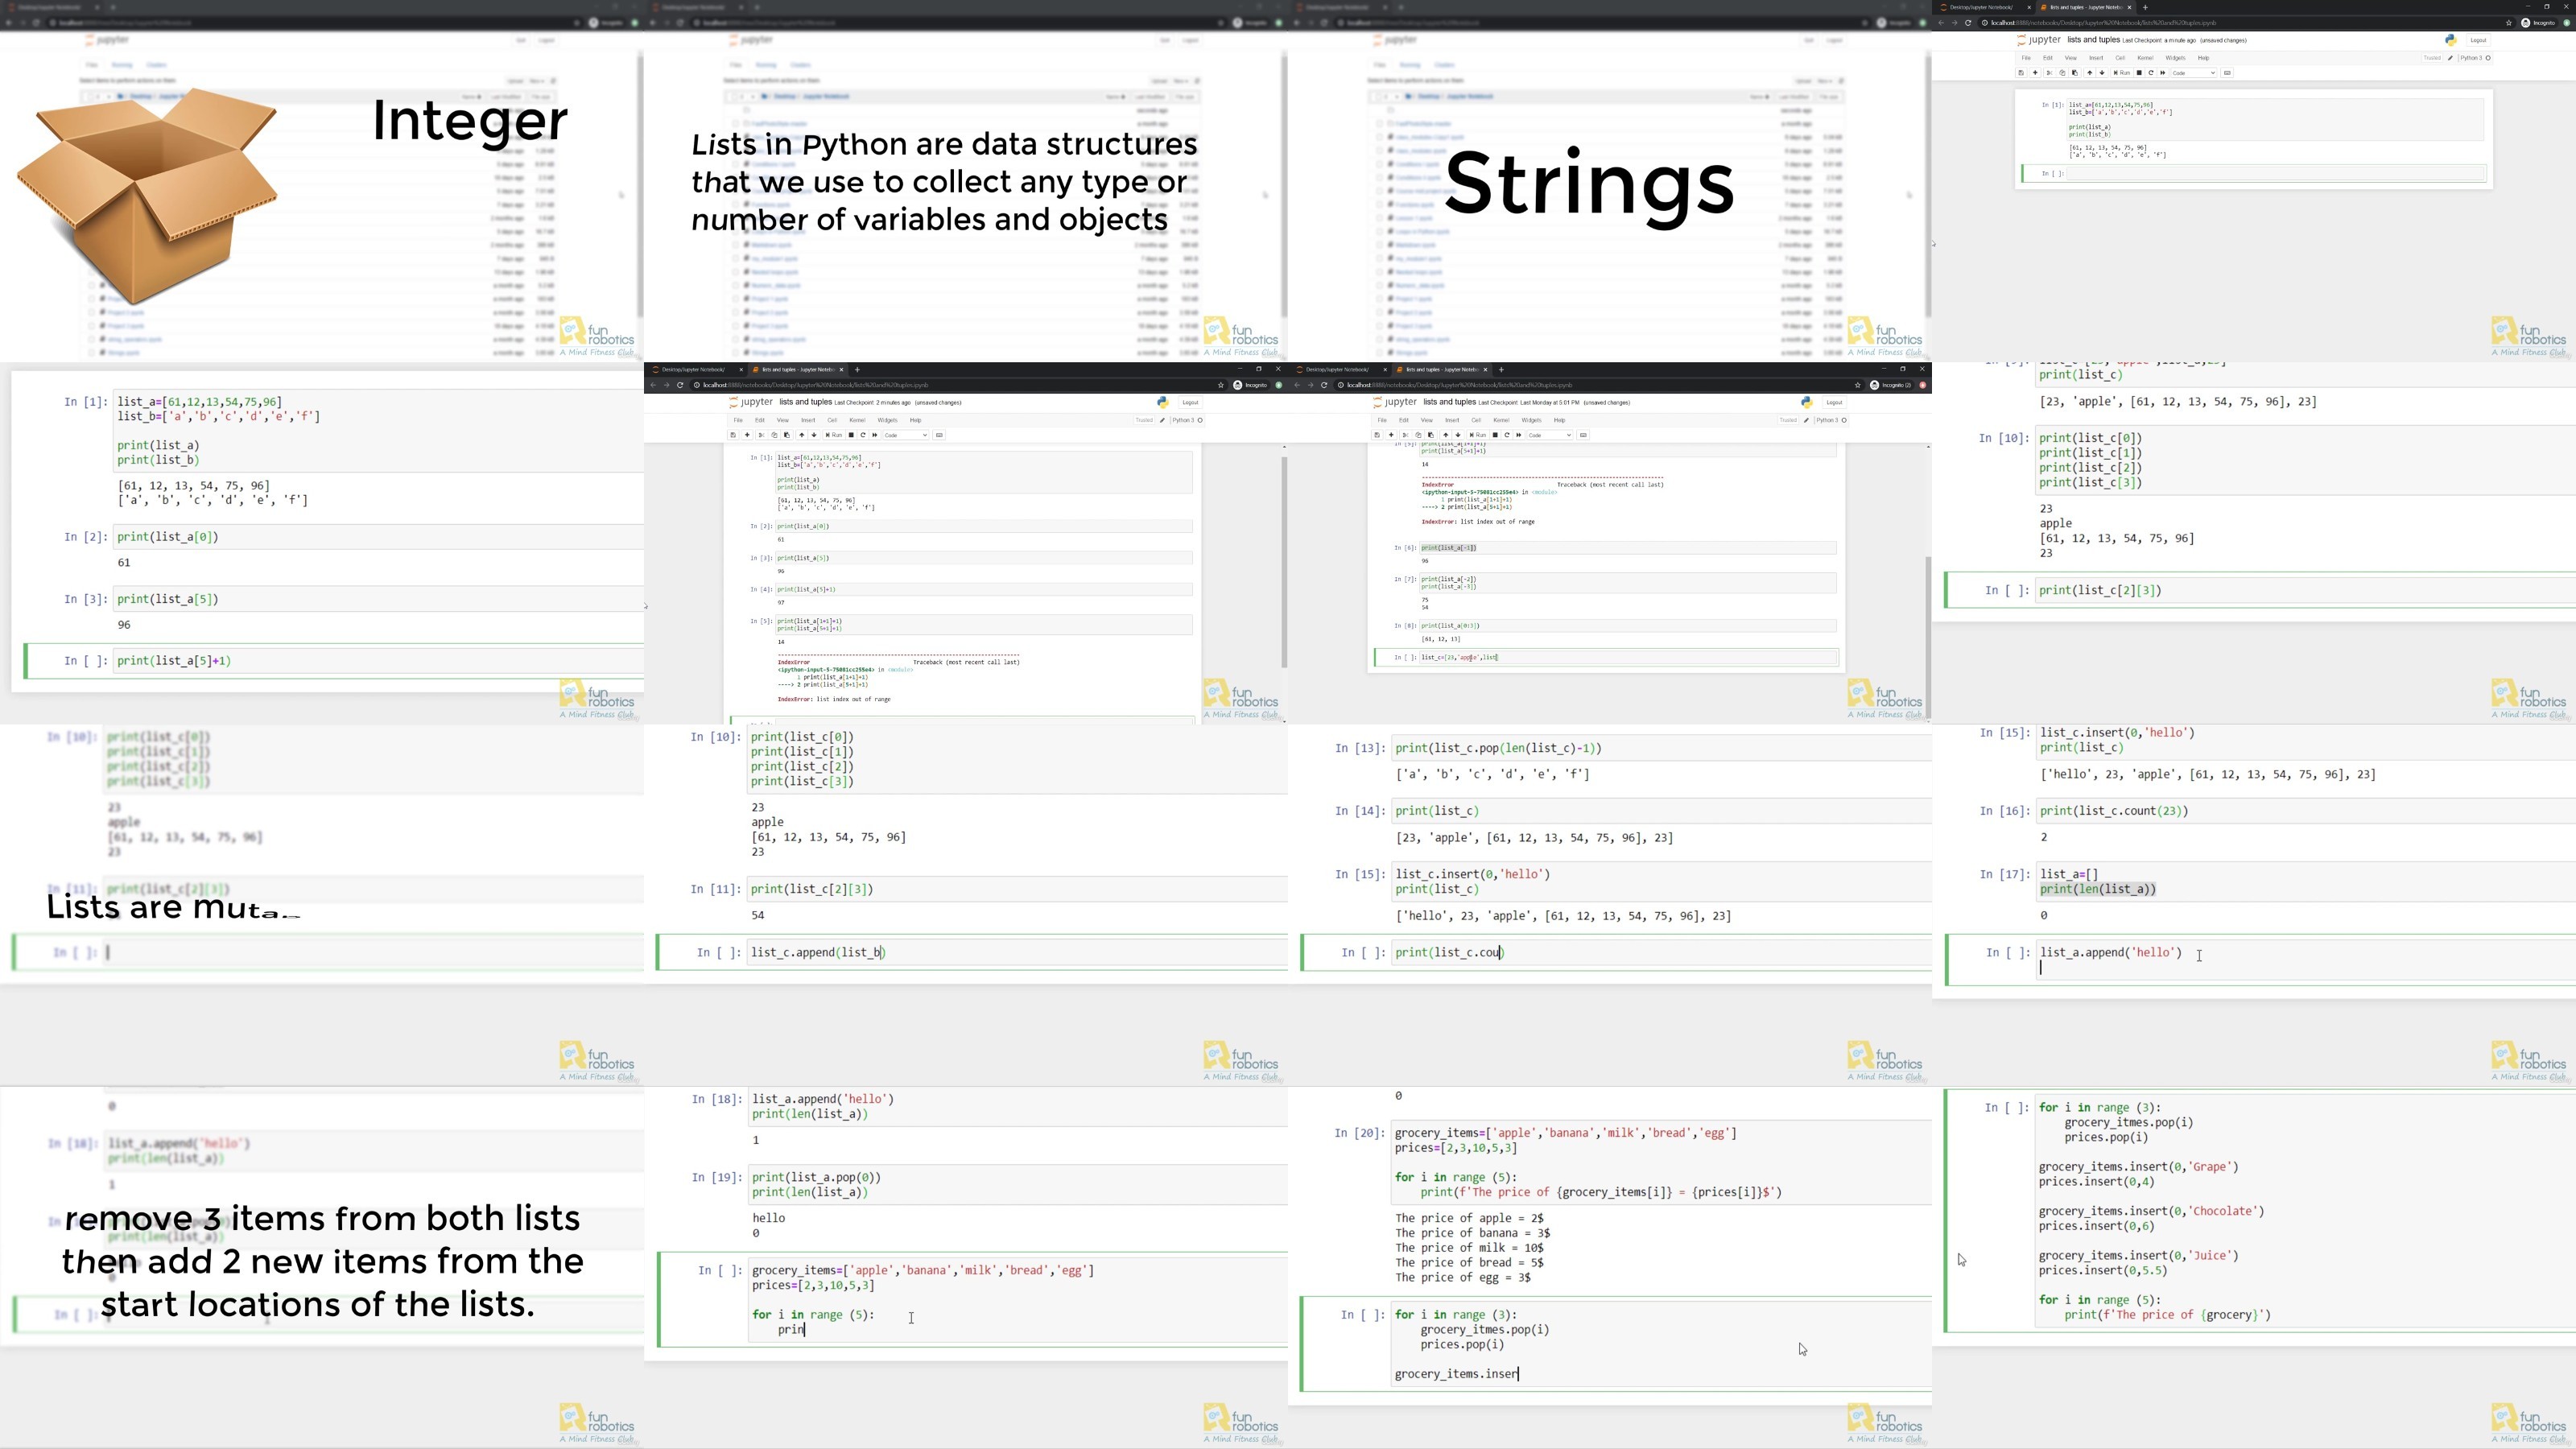Open command palette keyboard icon in 'Last Monday' notebook
The height and width of the screenshot is (1449, 2576).
(1583, 435)
